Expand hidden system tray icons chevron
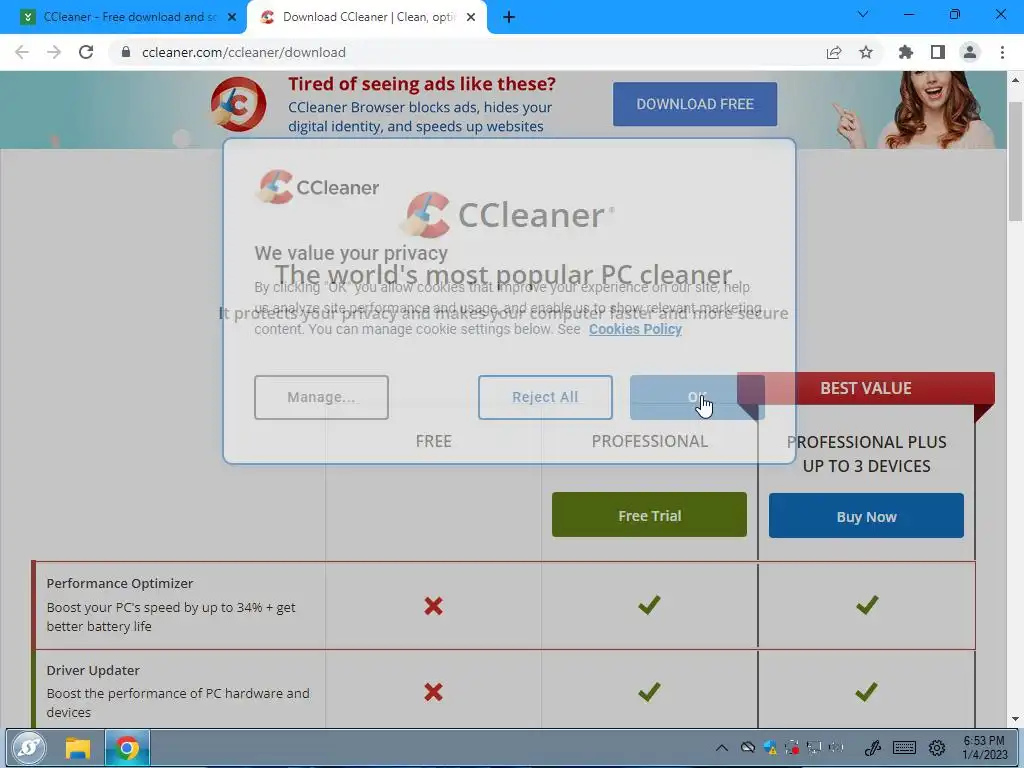The image size is (1024, 768). click(x=722, y=748)
